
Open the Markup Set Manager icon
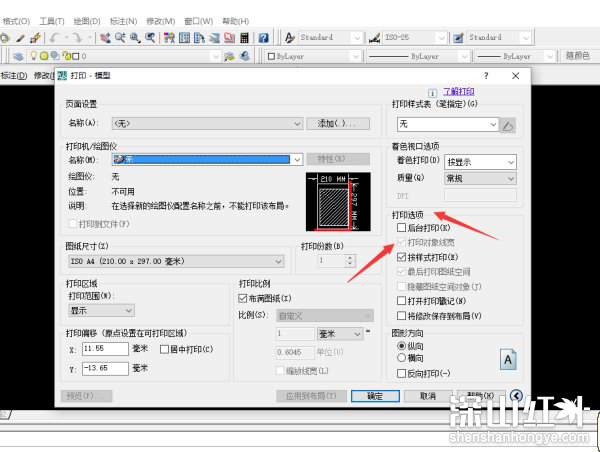click(229, 38)
